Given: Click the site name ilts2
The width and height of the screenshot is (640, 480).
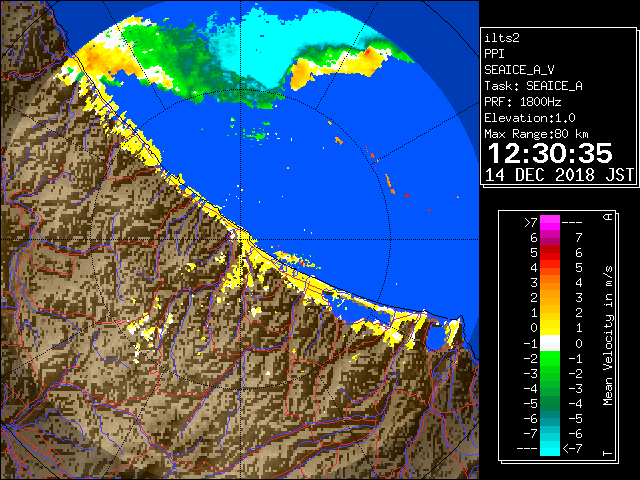Looking at the screenshot, I should click(502, 38).
